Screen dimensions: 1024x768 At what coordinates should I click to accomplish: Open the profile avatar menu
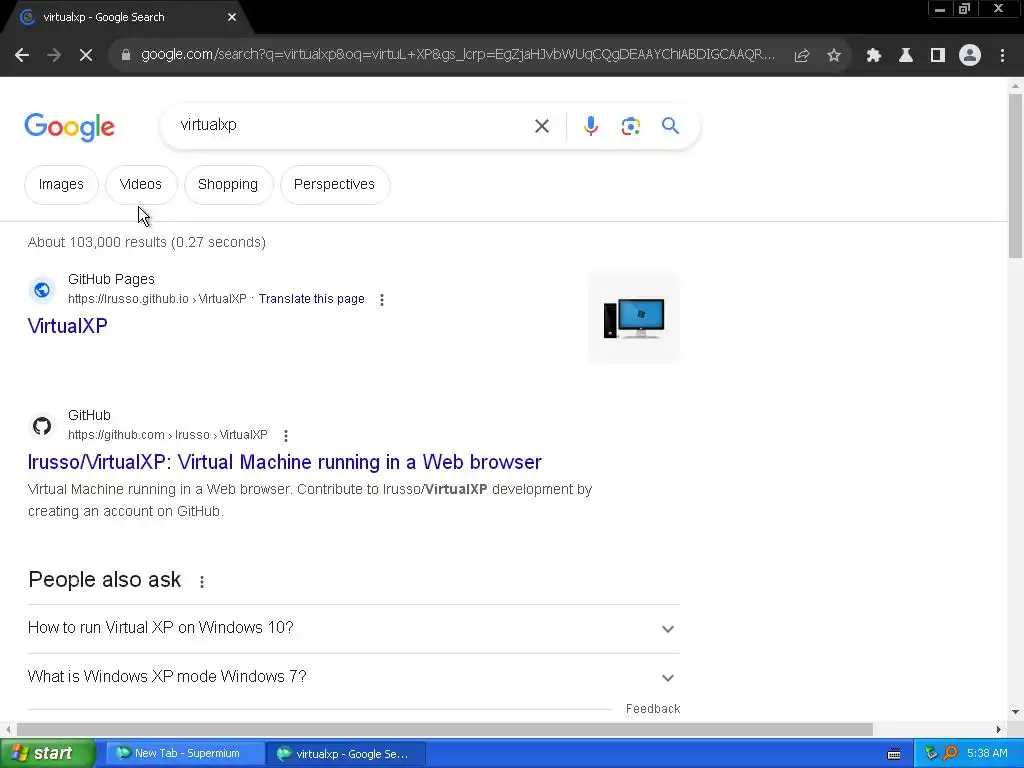(970, 56)
